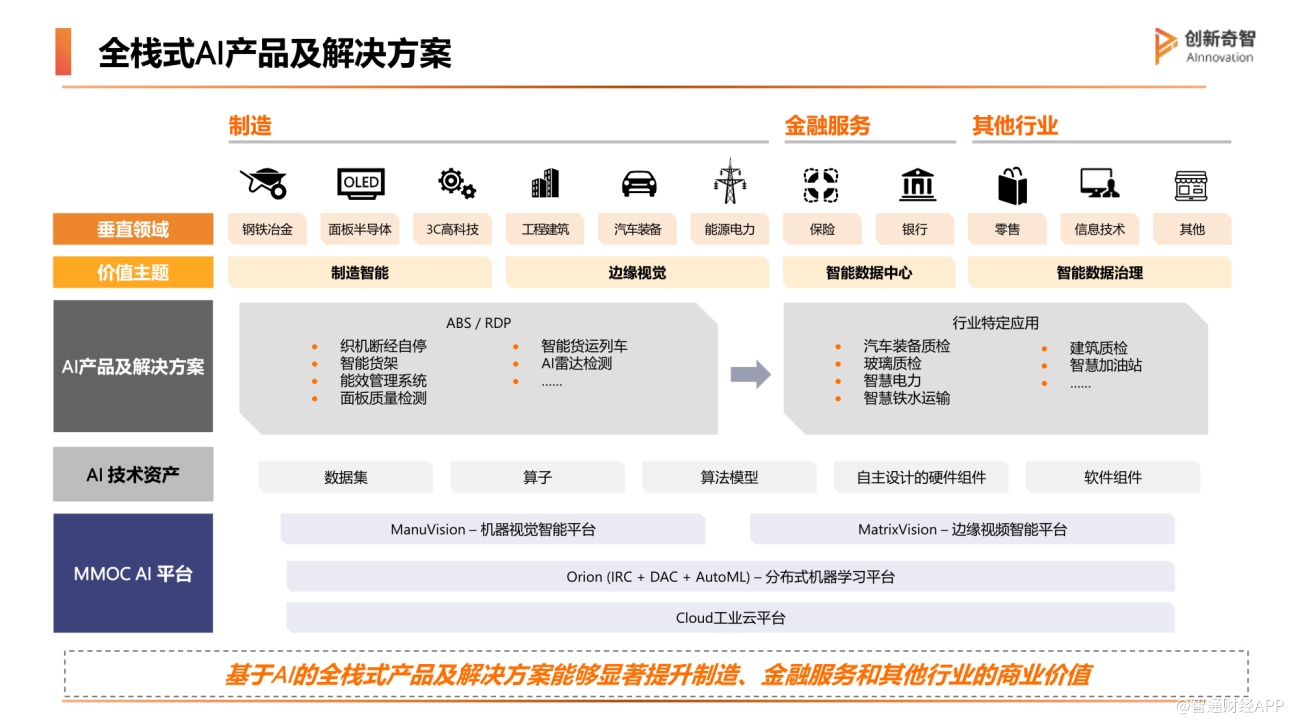Viewport: 1294px width, 725px height.
Task: Click the dark gray AI产品及解决方案 row label
Action: (133, 366)
